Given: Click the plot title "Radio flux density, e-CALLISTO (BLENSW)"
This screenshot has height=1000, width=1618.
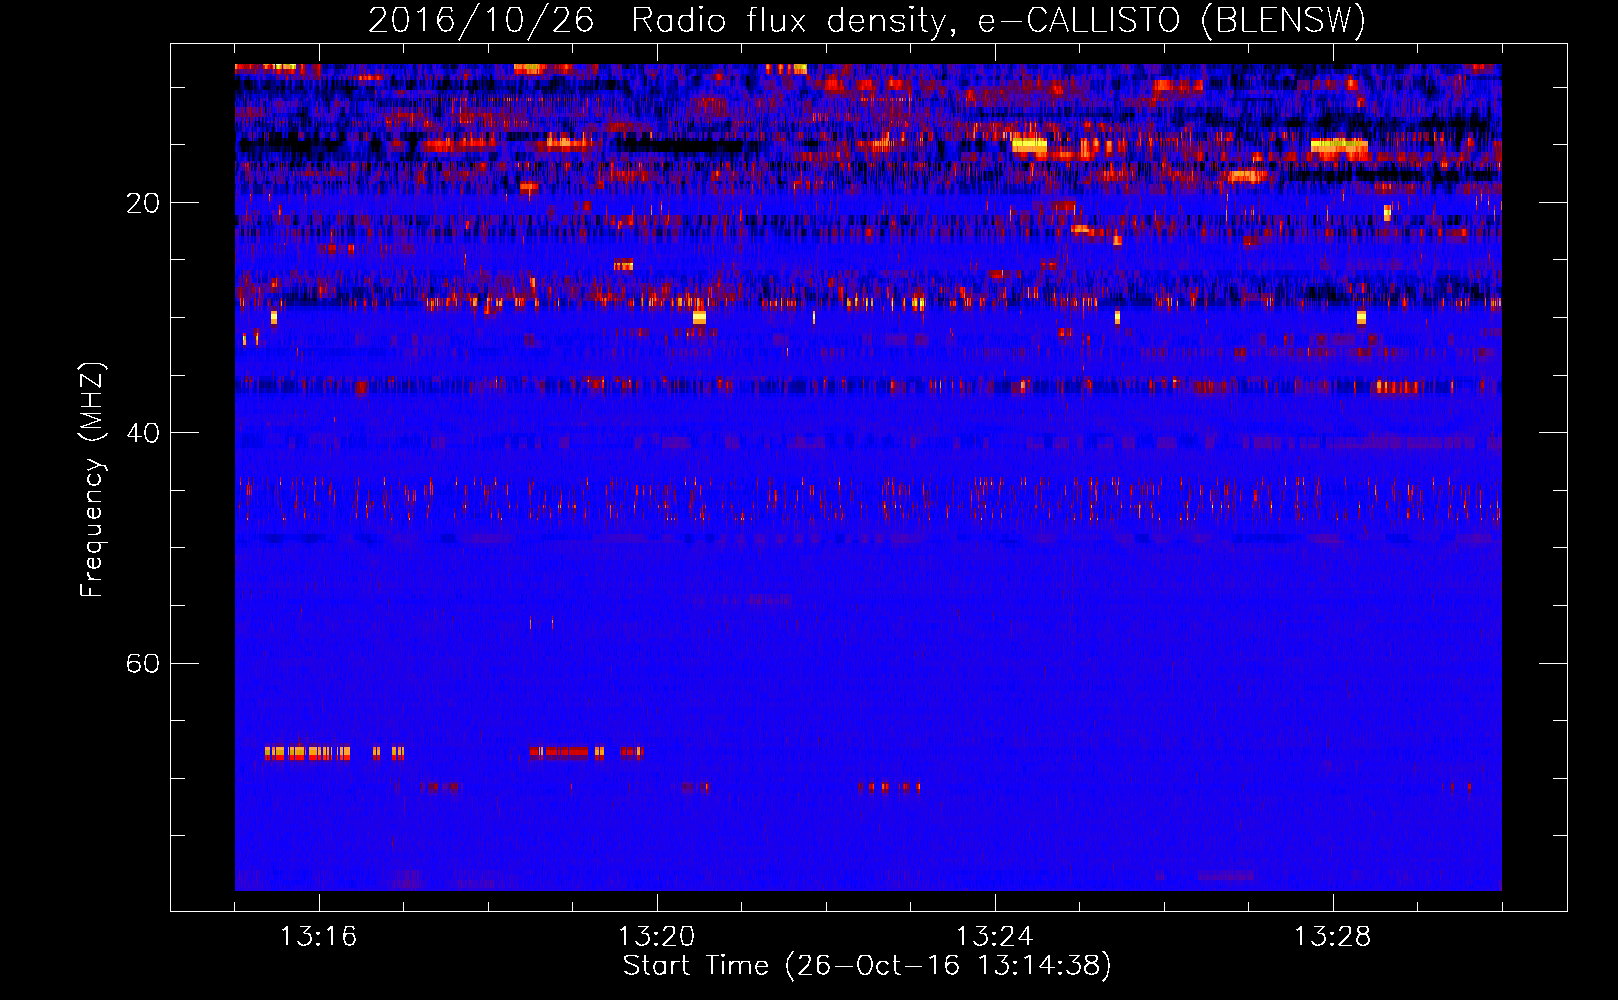Looking at the screenshot, I should 998,21.
